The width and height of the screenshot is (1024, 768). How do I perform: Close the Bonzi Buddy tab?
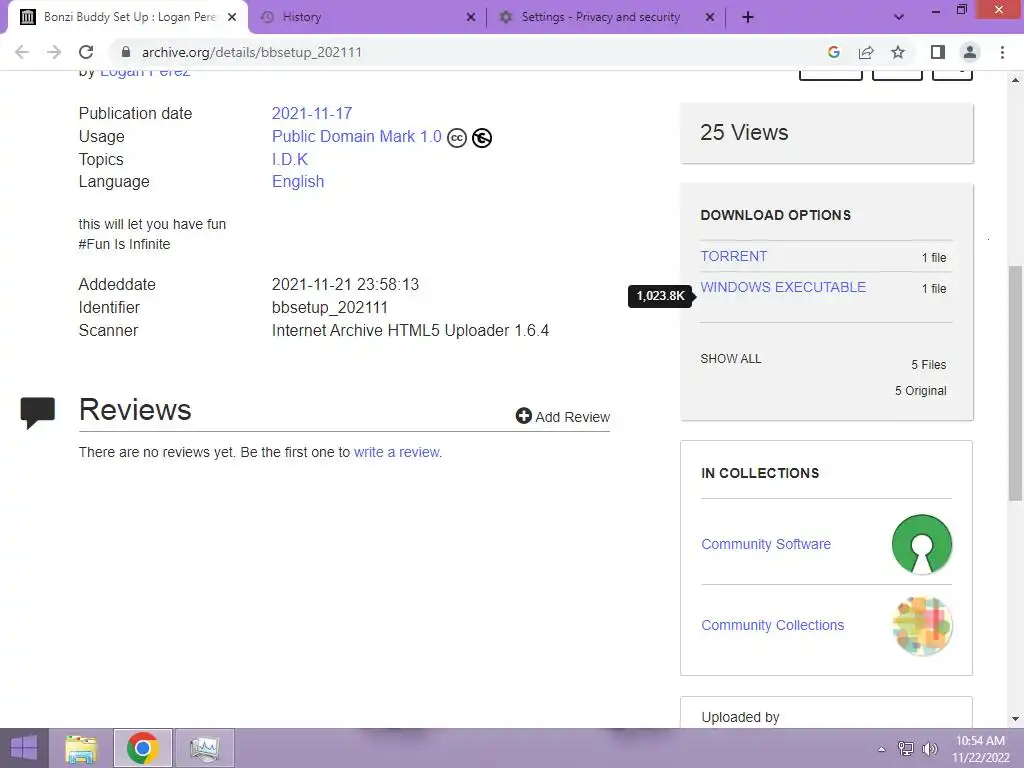(232, 17)
